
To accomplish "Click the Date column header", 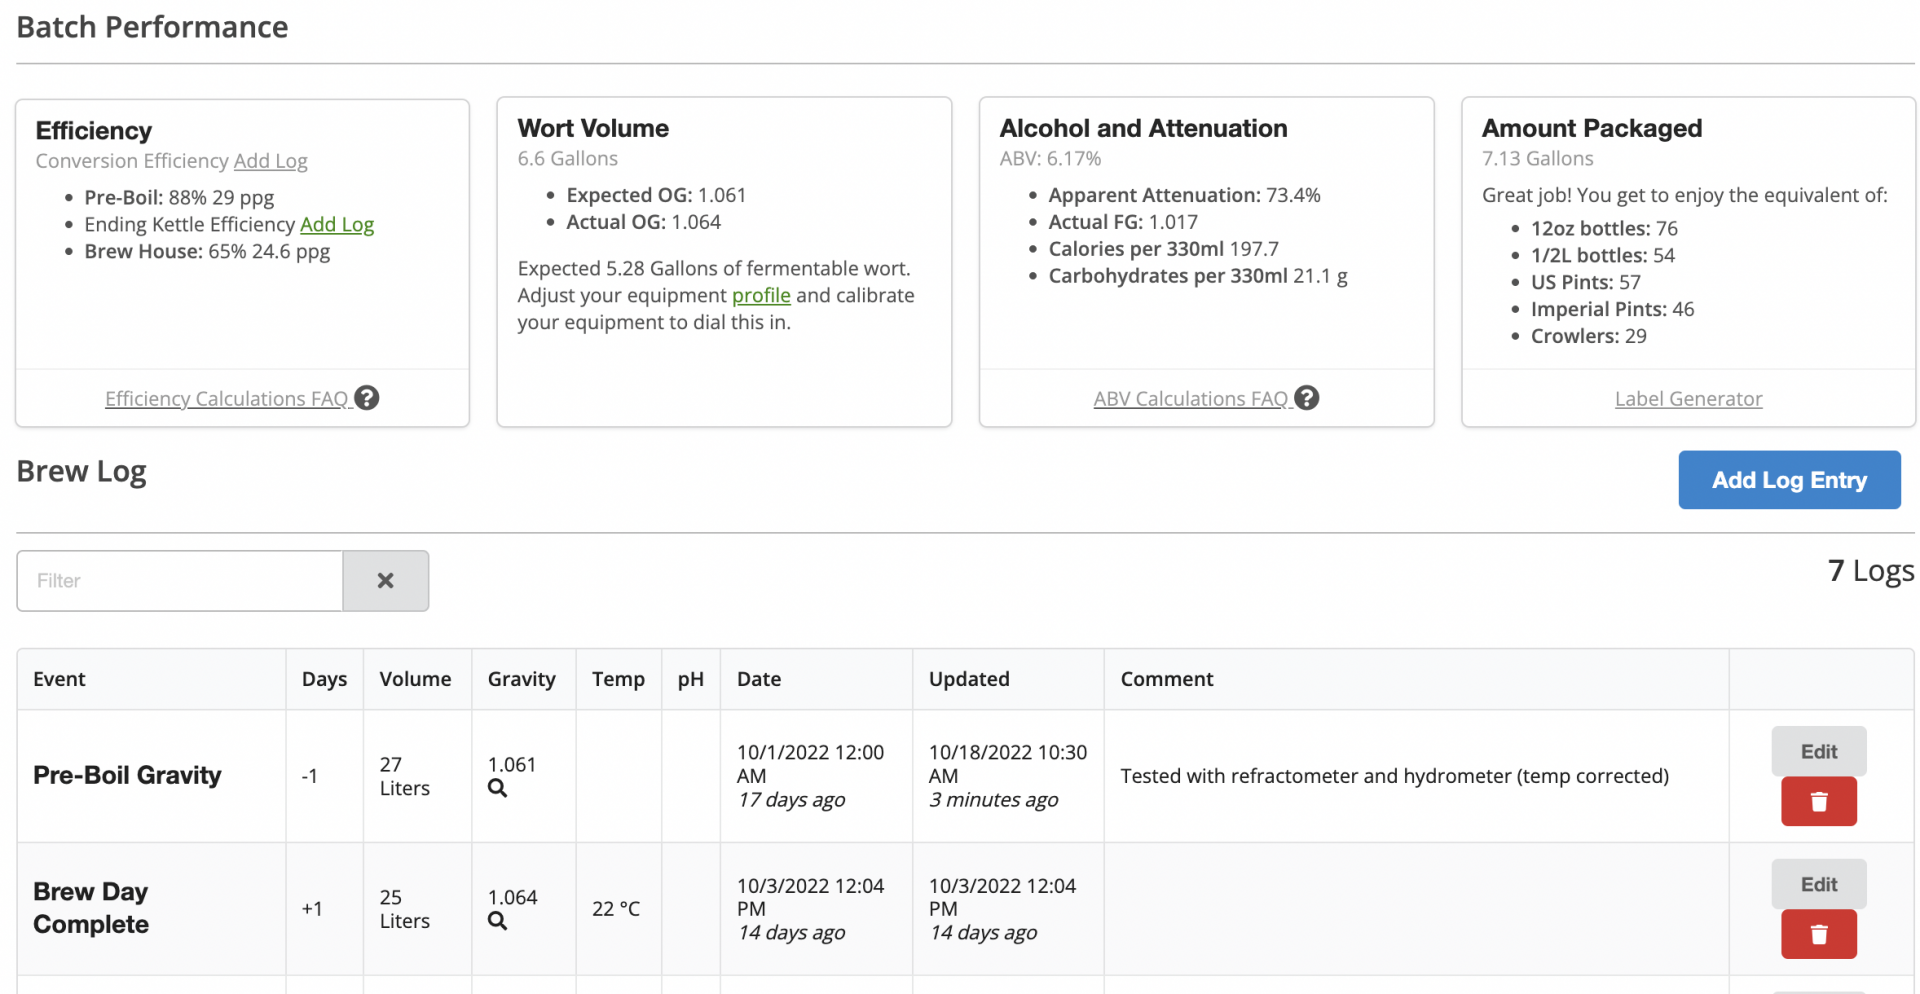I will [759, 679].
